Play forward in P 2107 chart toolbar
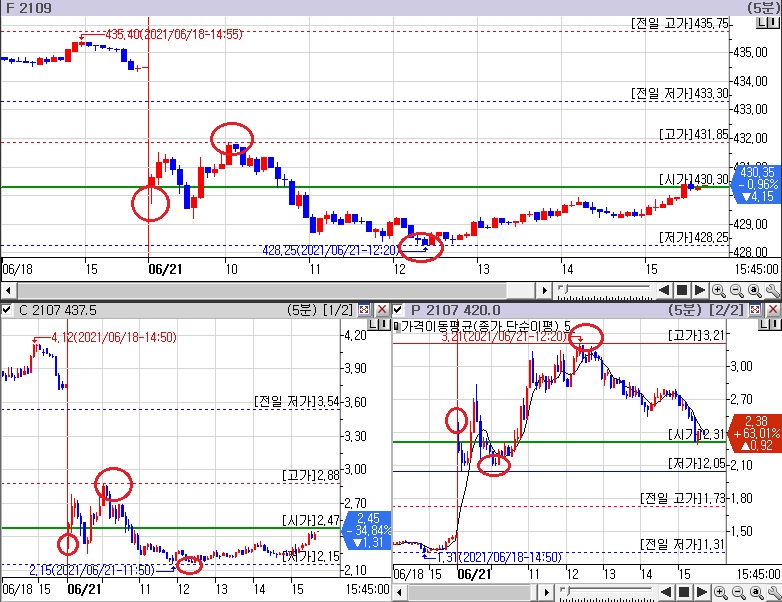This screenshot has height=602, width=782. pyautogui.click(x=702, y=593)
